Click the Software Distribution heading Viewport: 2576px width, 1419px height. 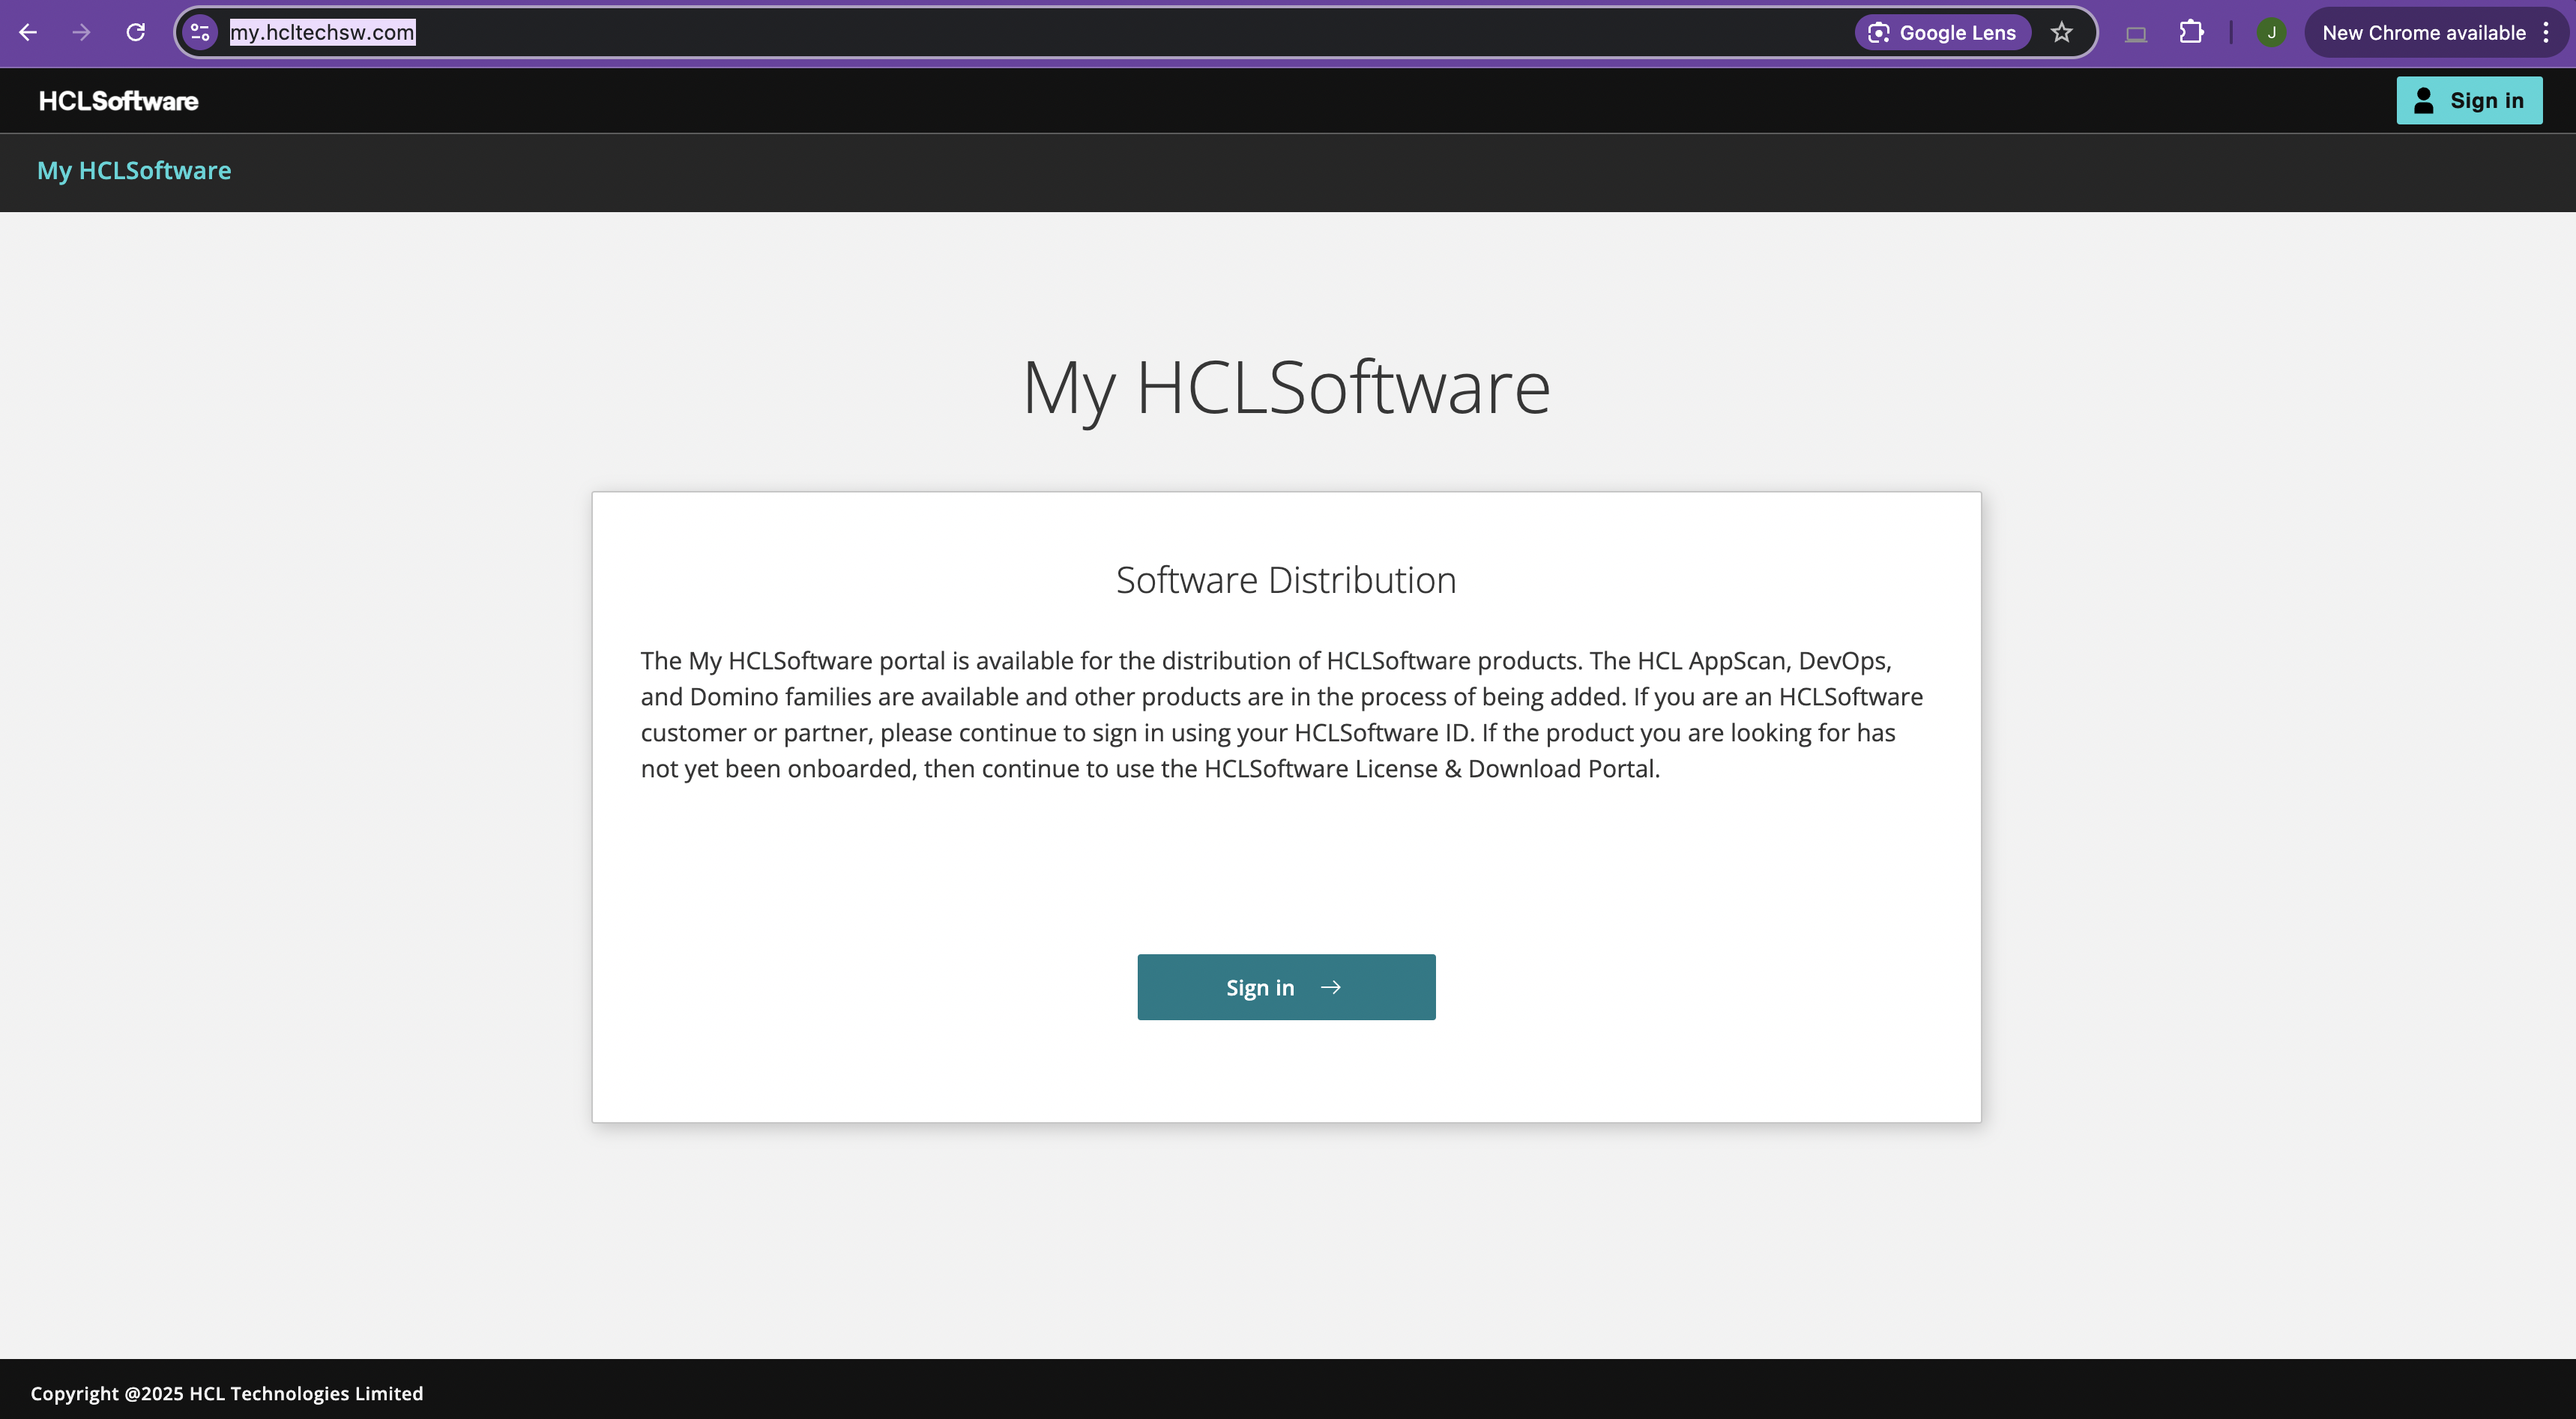[x=1285, y=580]
